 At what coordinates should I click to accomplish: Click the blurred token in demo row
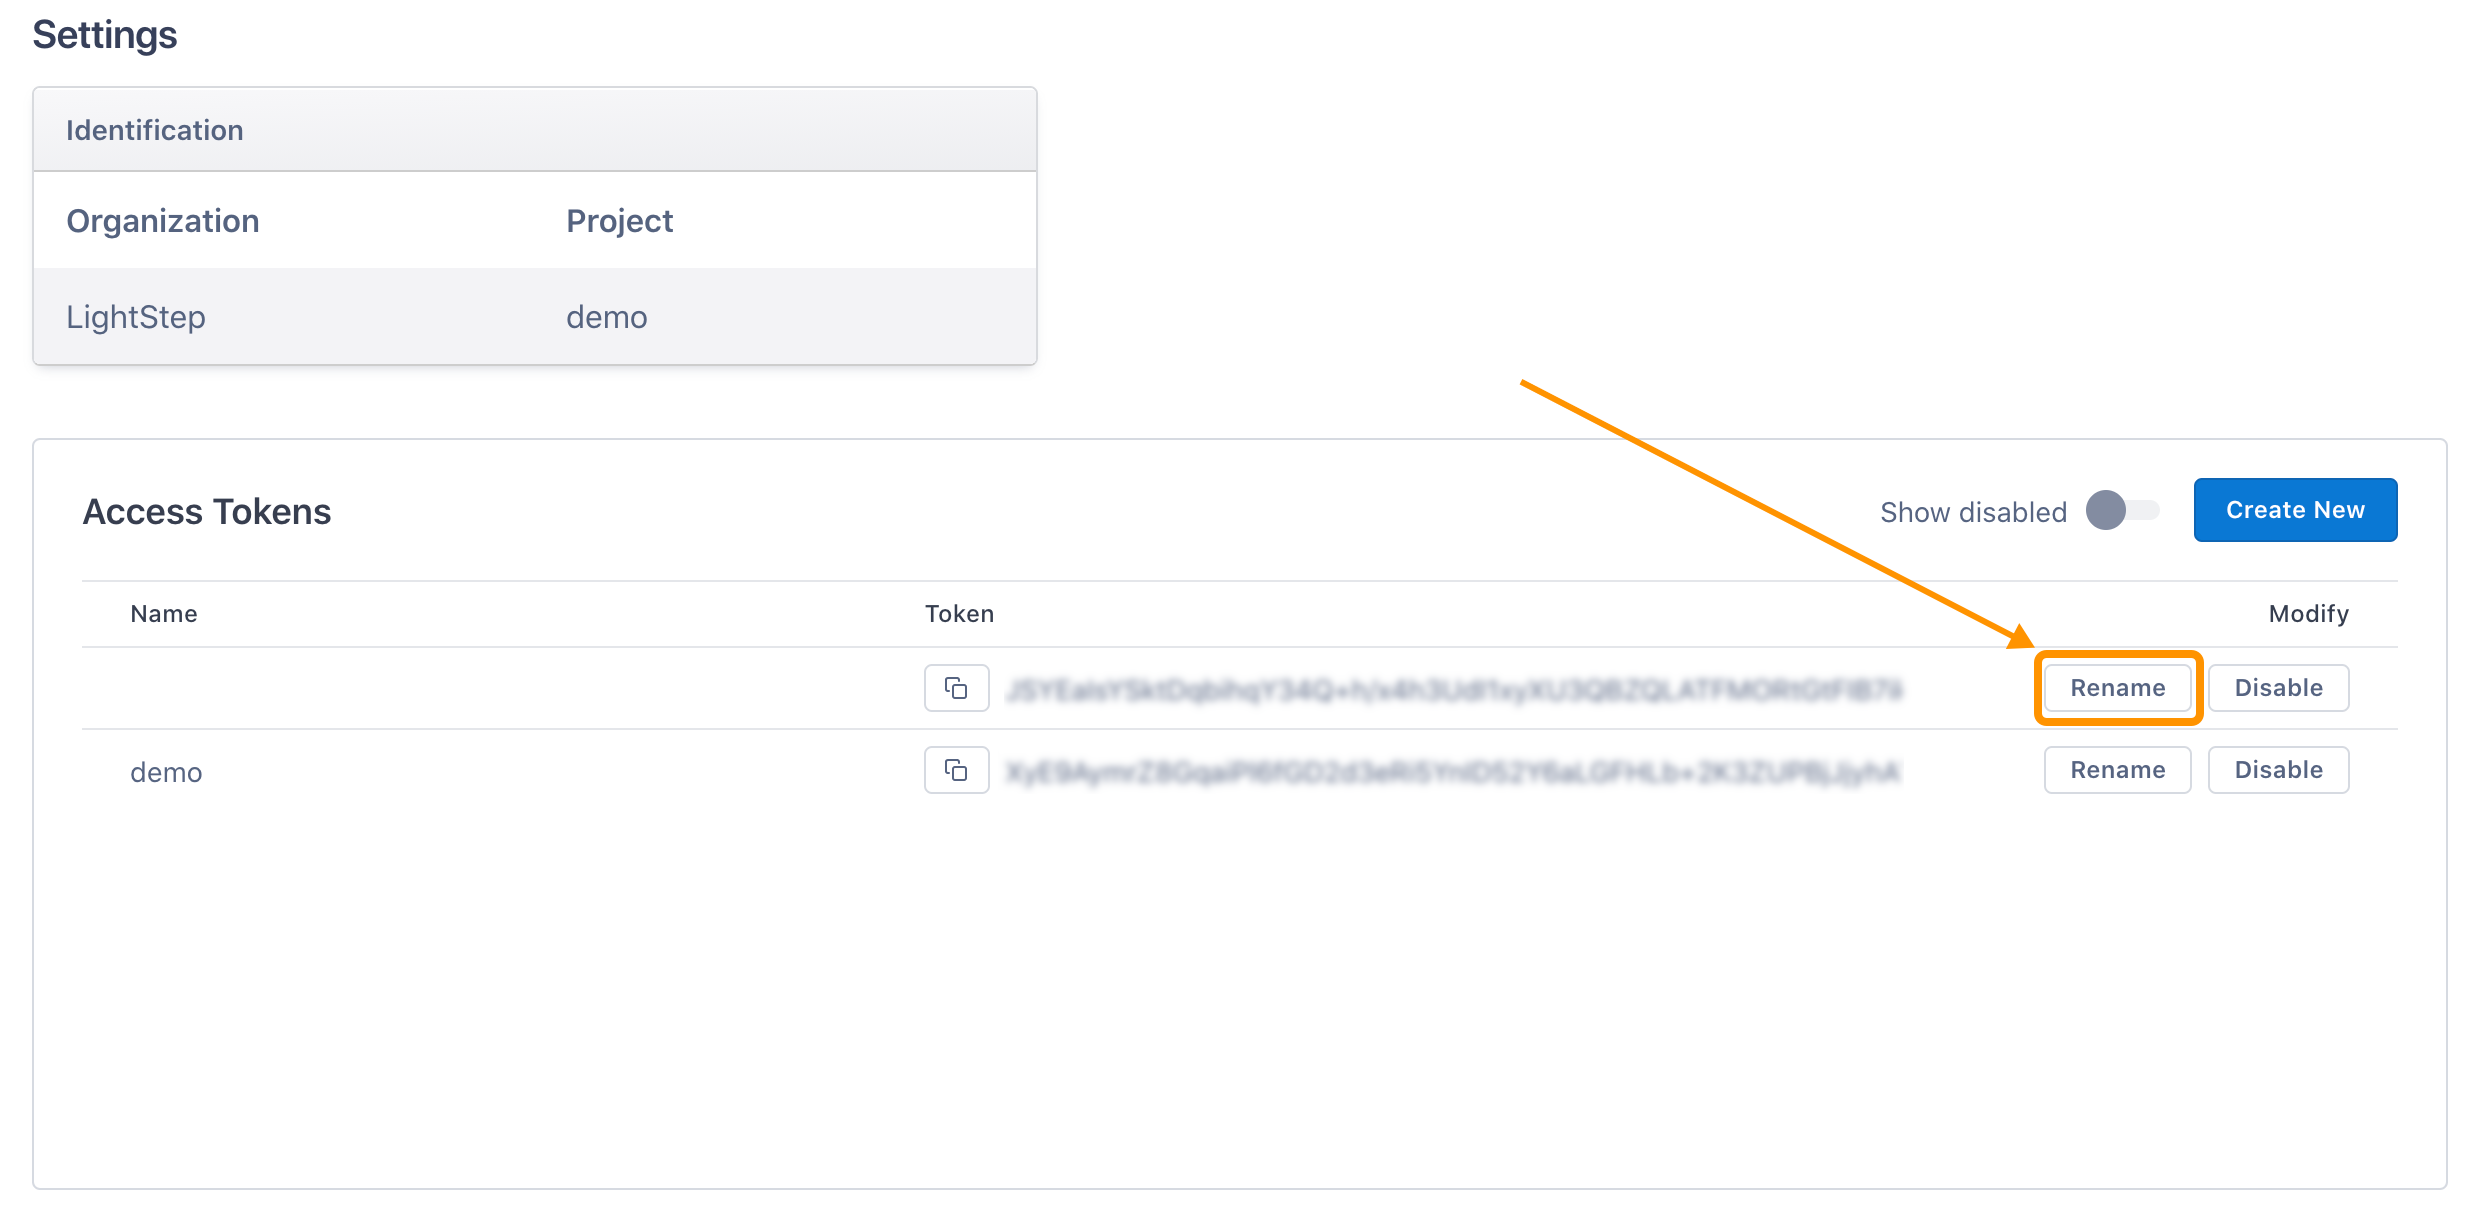(x=1452, y=771)
